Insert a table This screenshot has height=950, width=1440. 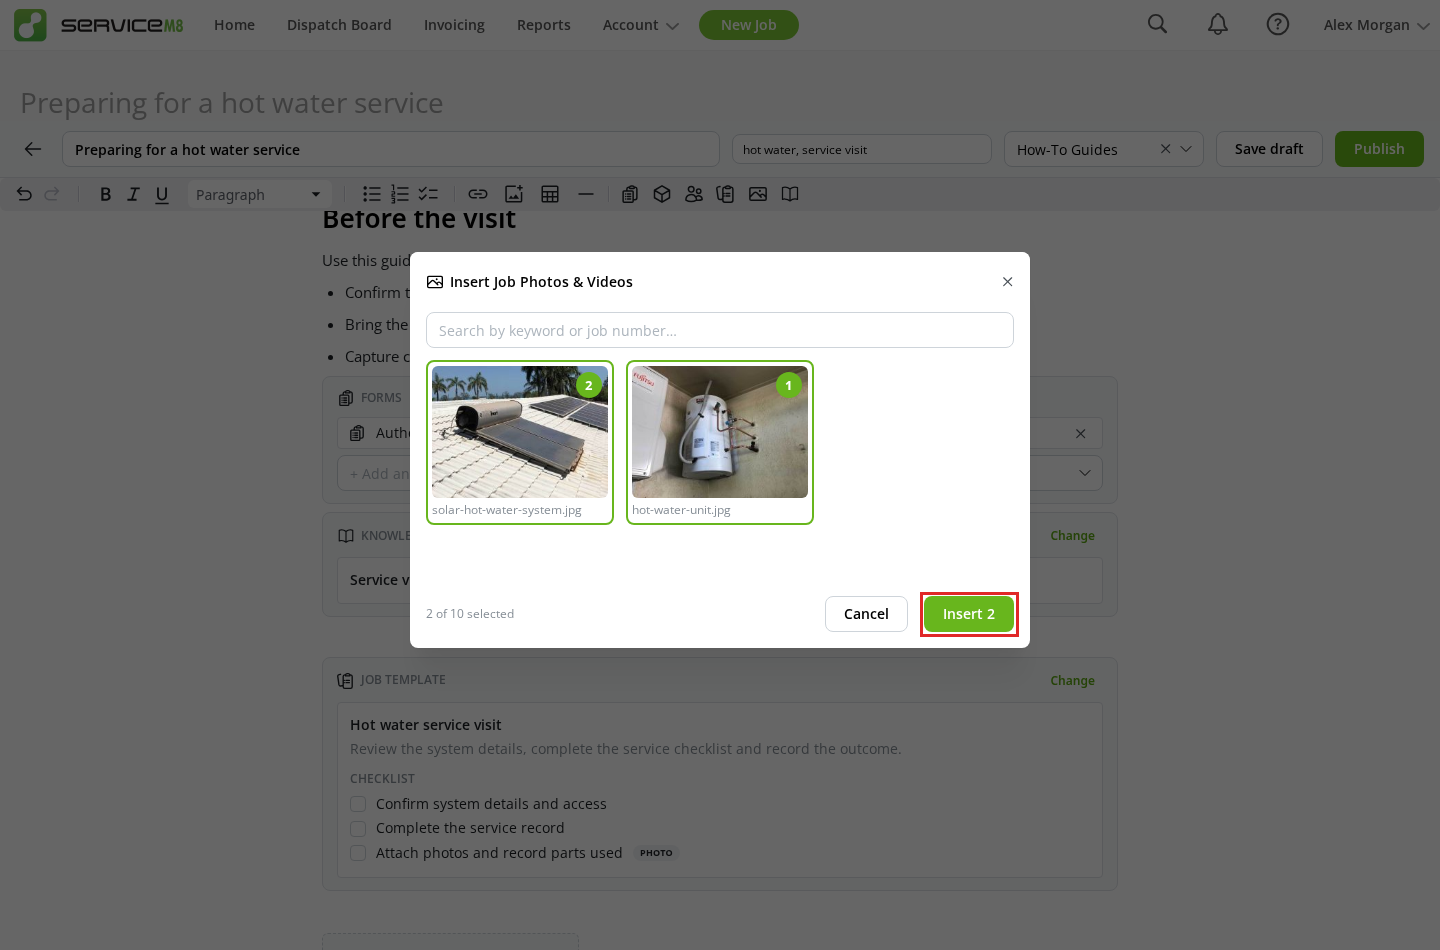point(550,194)
